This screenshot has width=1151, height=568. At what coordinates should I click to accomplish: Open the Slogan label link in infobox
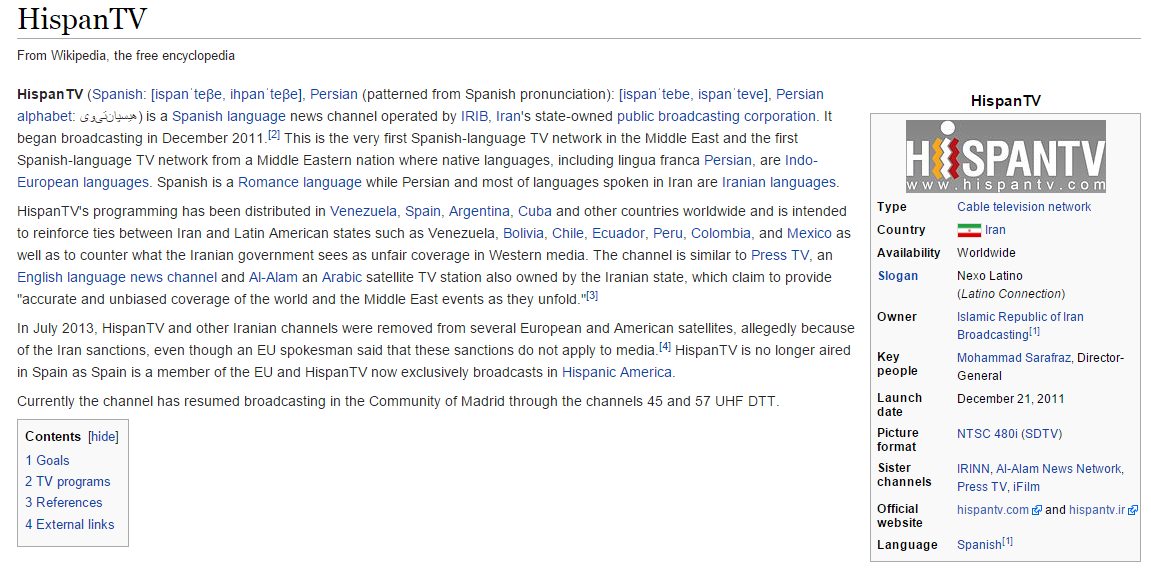coord(898,276)
